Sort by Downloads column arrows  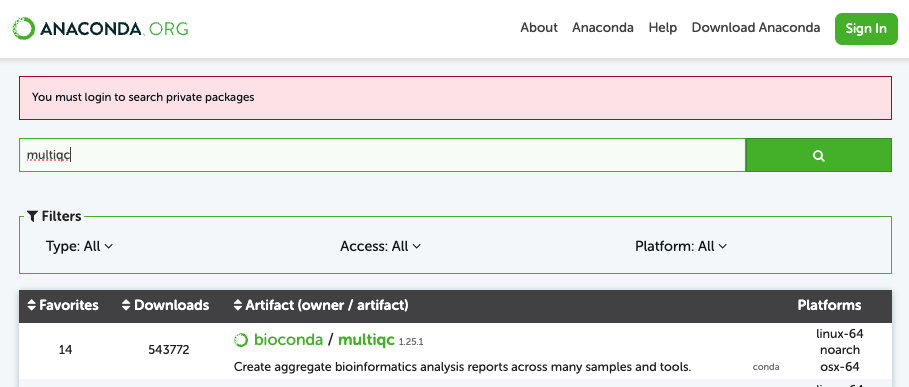126,305
